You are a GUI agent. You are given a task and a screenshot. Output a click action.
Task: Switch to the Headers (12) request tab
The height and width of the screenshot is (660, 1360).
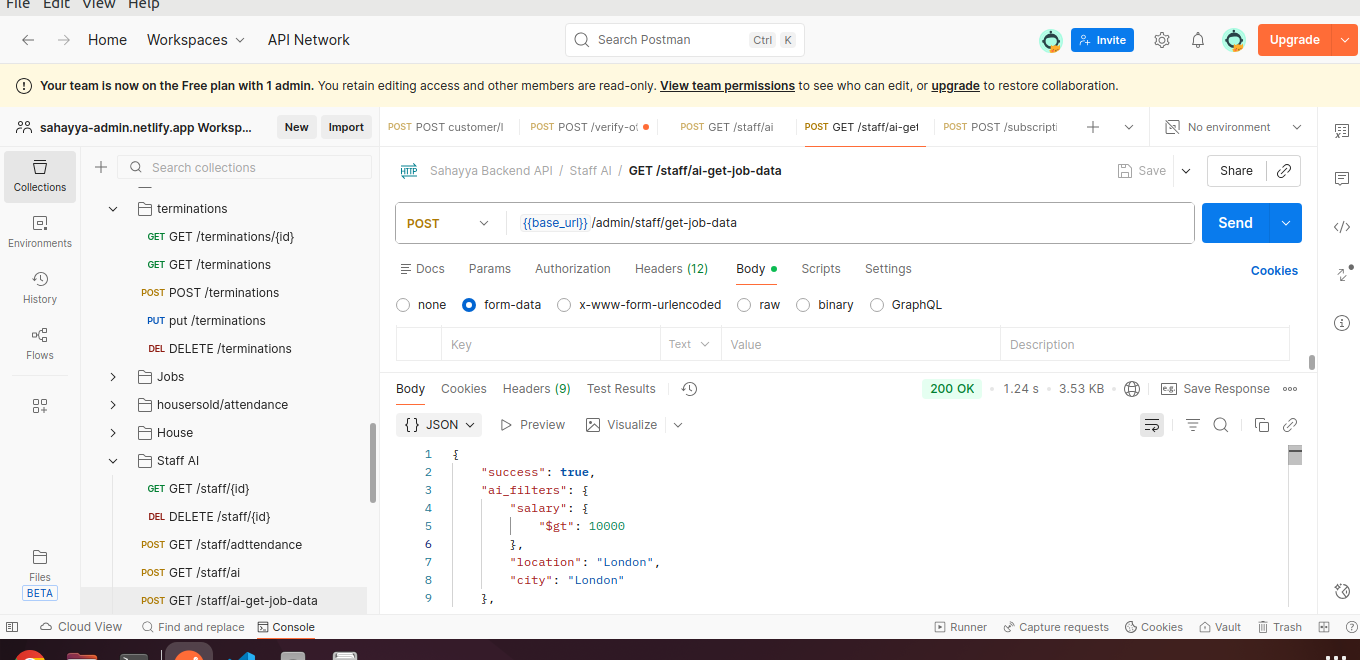[x=671, y=269]
